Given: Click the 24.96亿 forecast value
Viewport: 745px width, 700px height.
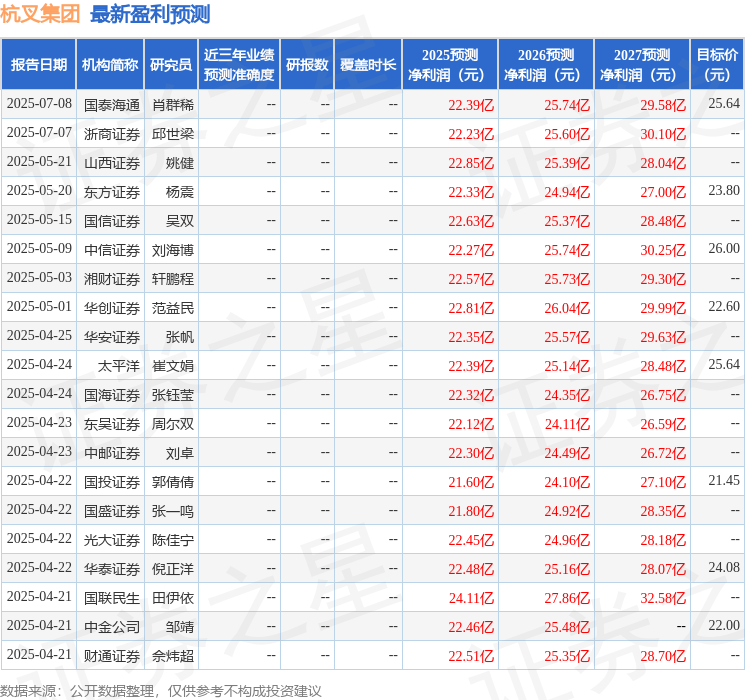Looking at the screenshot, I should [567, 540].
